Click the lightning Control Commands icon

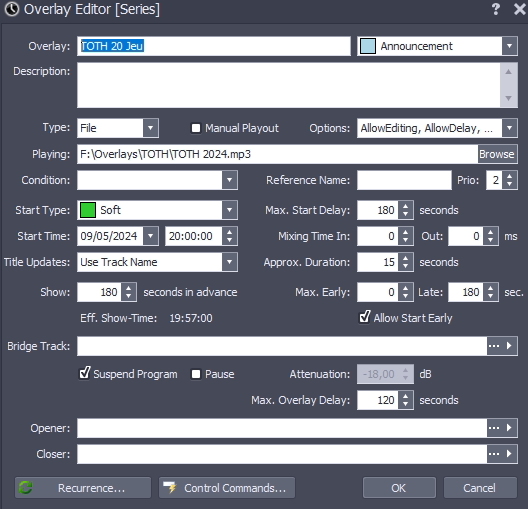pos(170,487)
